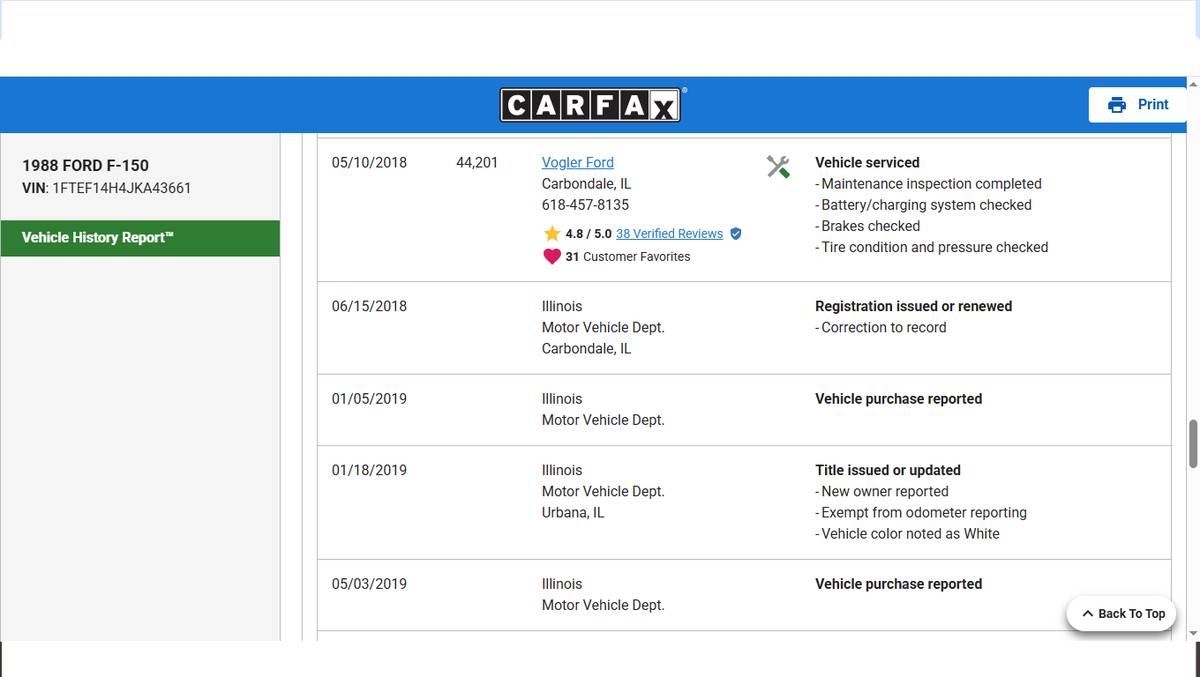Click the scrollbar up arrow

click(1192, 84)
